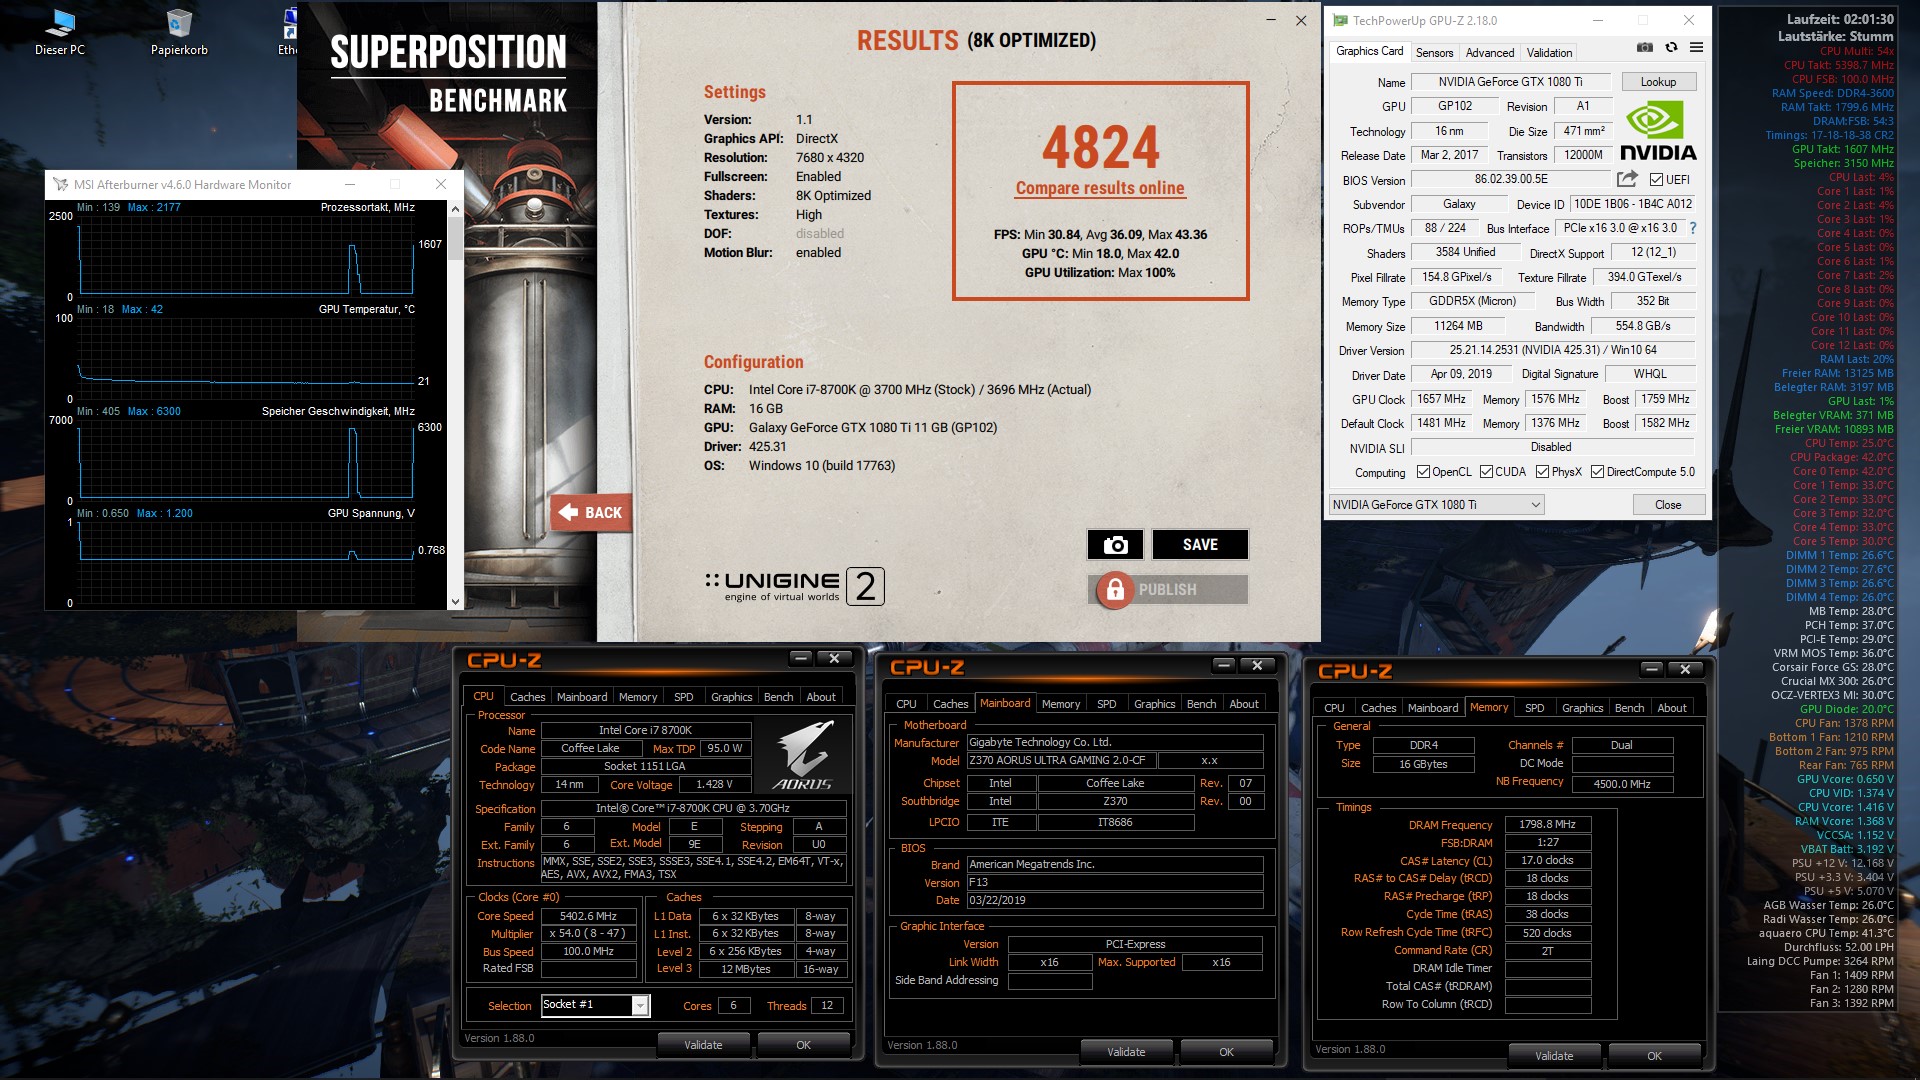
Task: Open Caches tab in left CPU-Z window
Action: 527,697
